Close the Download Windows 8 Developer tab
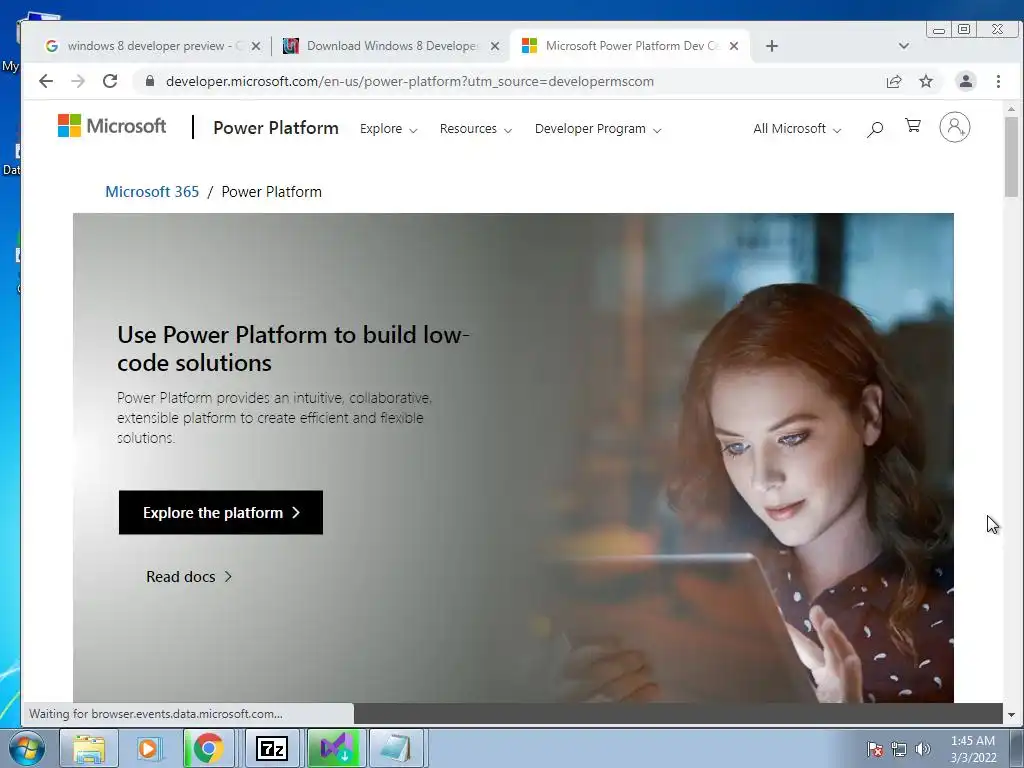1024x768 pixels. tap(495, 46)
